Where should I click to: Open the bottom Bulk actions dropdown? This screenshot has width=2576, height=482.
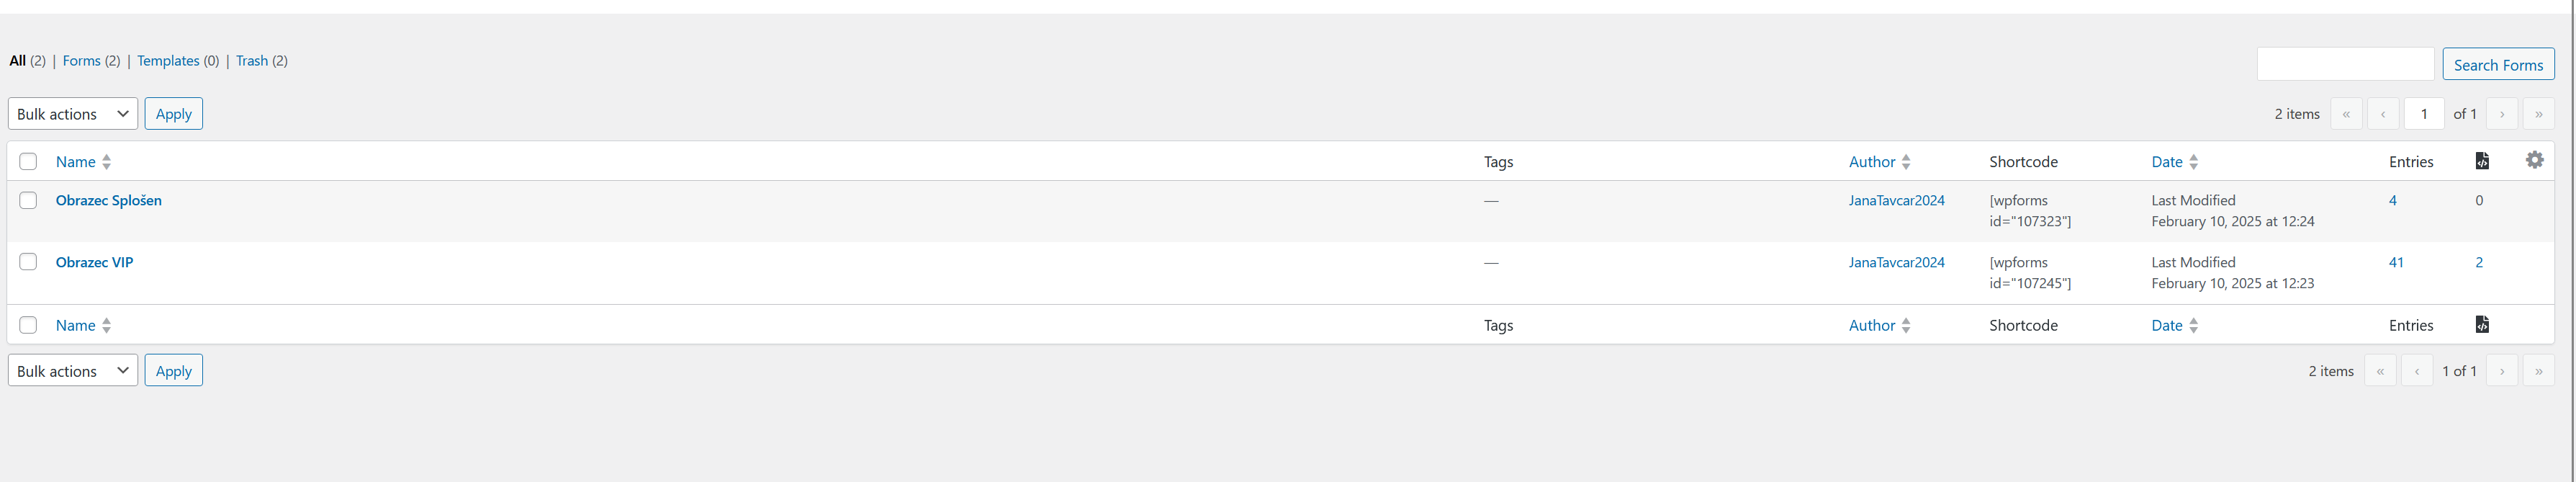[x=73, y=371]
